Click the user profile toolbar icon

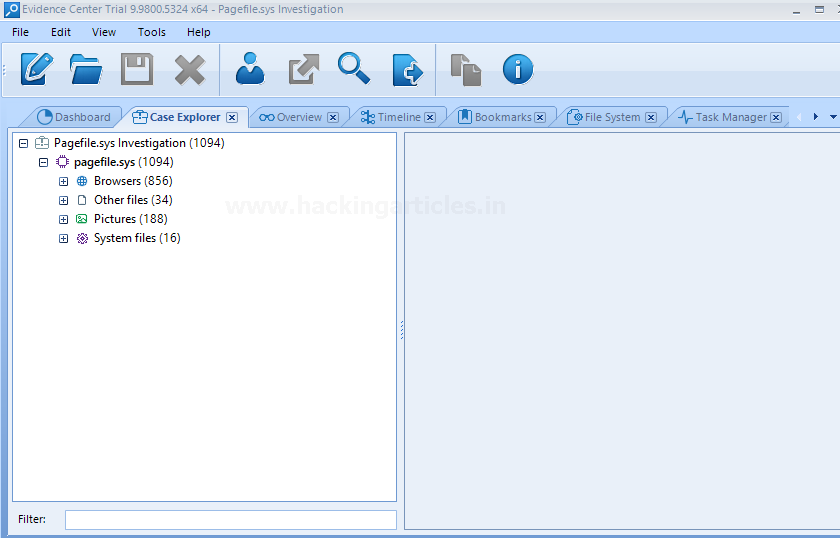pyautogui.click(x=250, y=69)
